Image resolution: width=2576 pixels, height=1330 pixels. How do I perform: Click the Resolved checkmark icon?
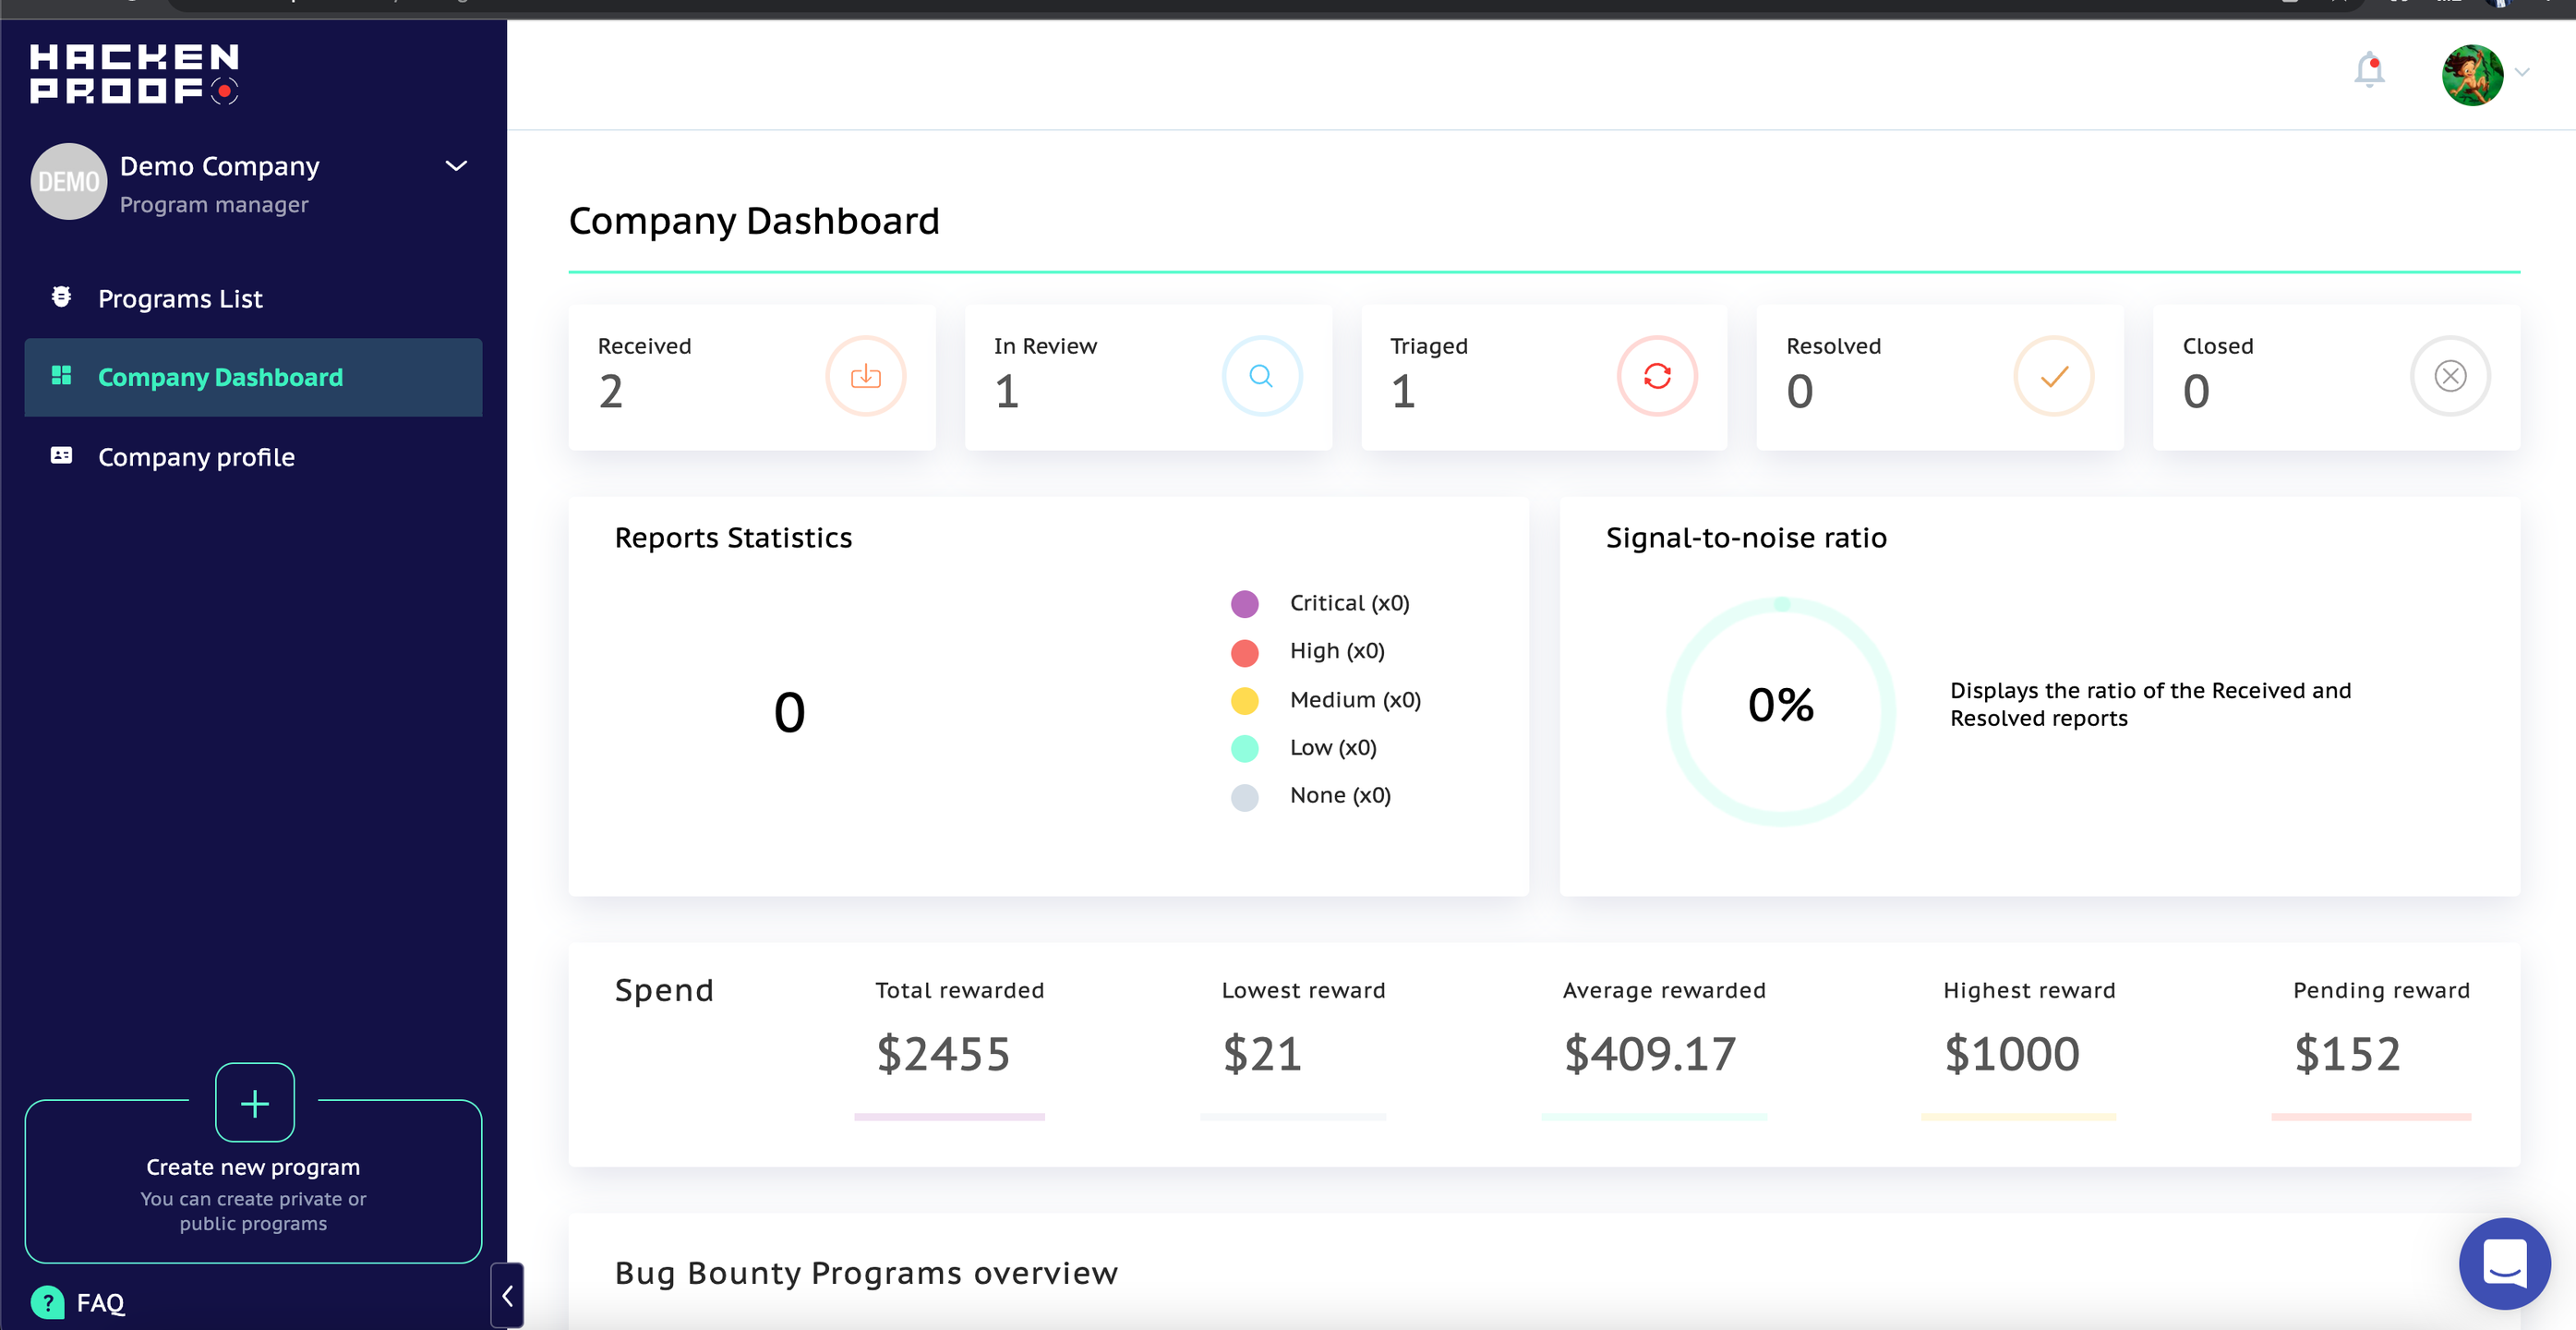click(x=2053, y=376)
